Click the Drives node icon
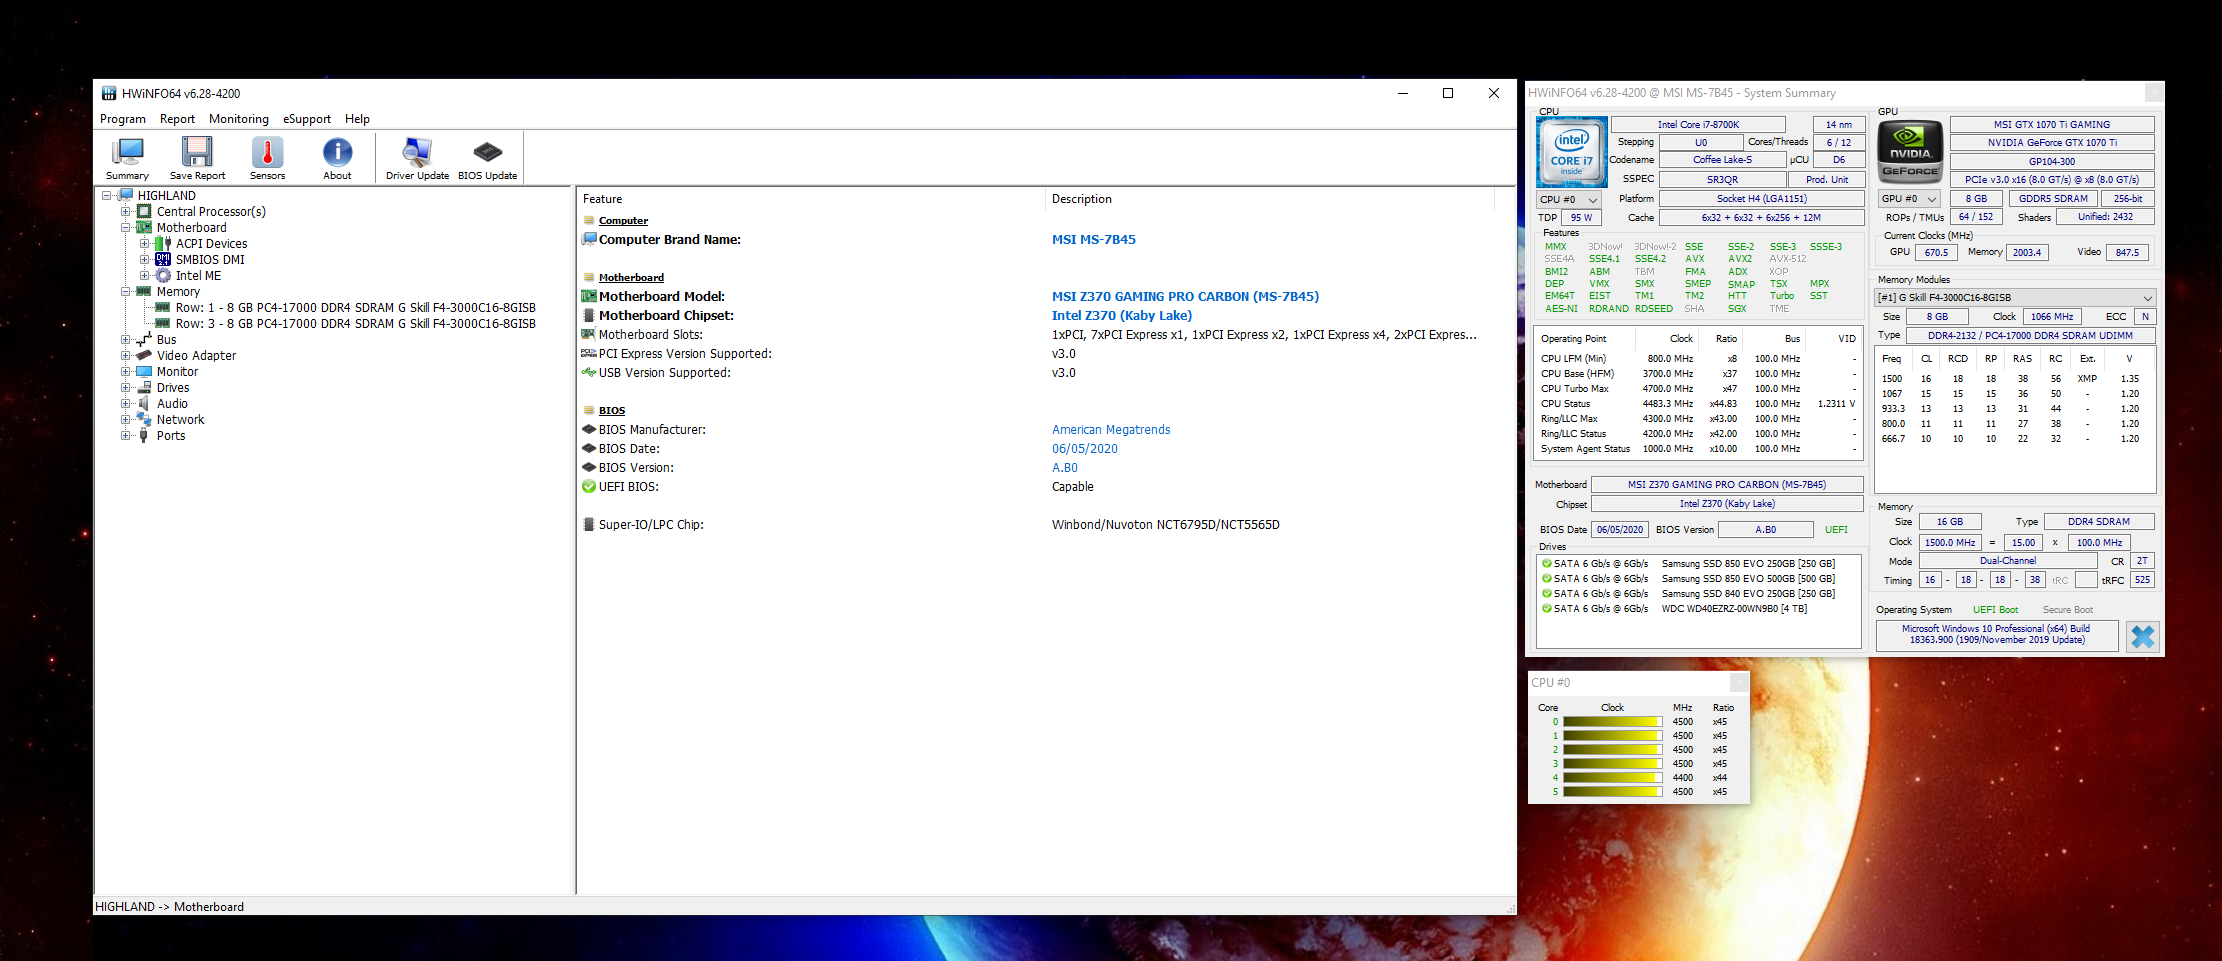The height and width of the screenshot is (961, 2222). click(x=144, y=387)
